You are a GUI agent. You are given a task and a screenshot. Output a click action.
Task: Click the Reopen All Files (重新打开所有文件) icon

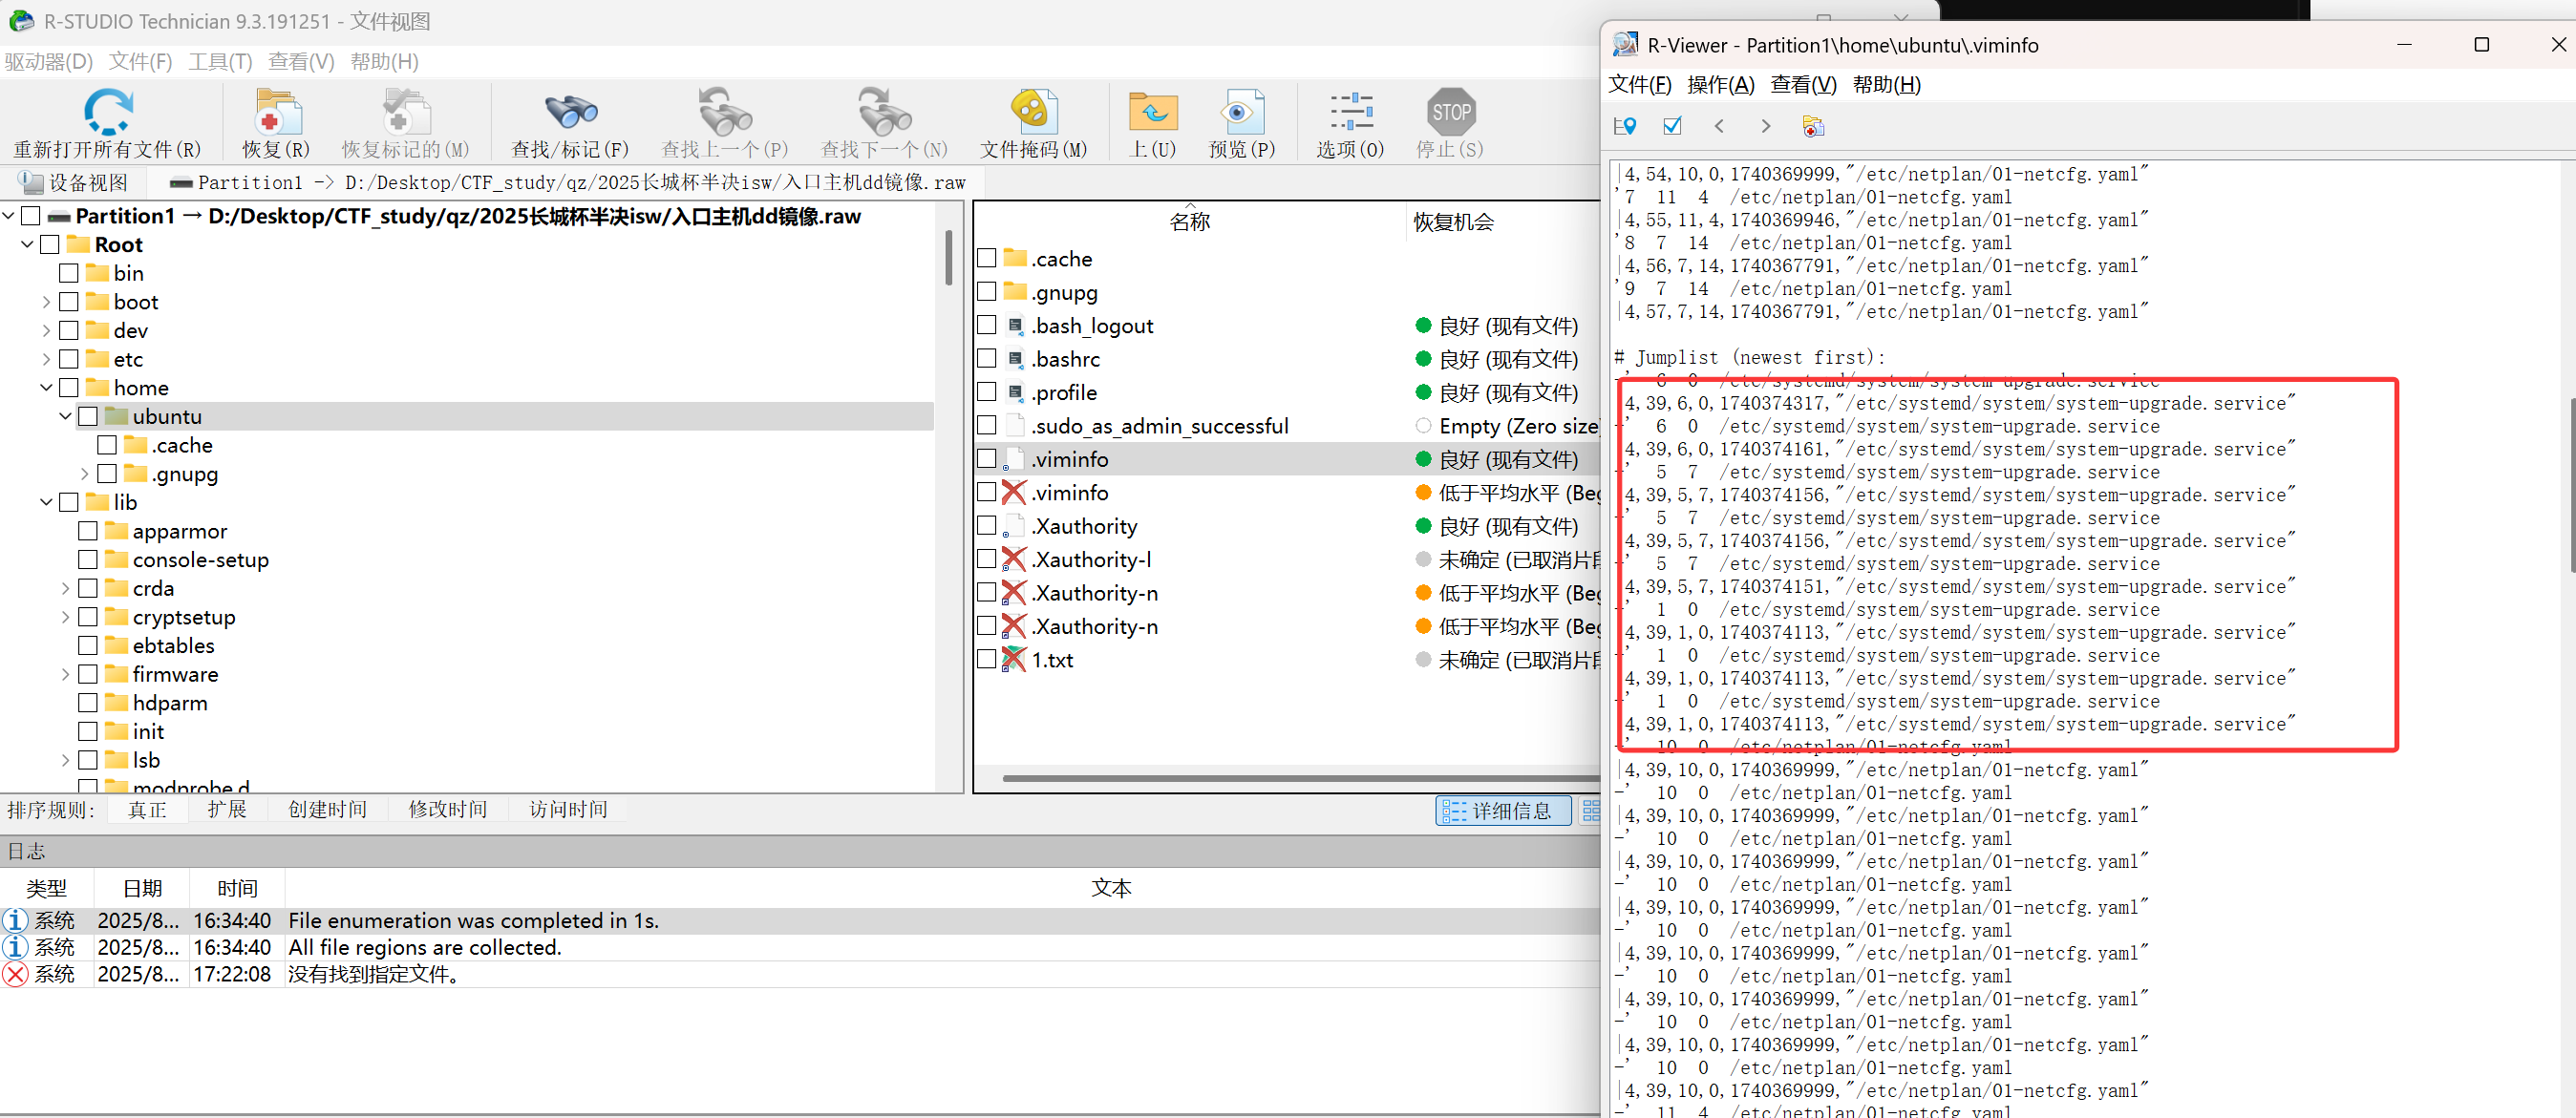tap(107, 111)
